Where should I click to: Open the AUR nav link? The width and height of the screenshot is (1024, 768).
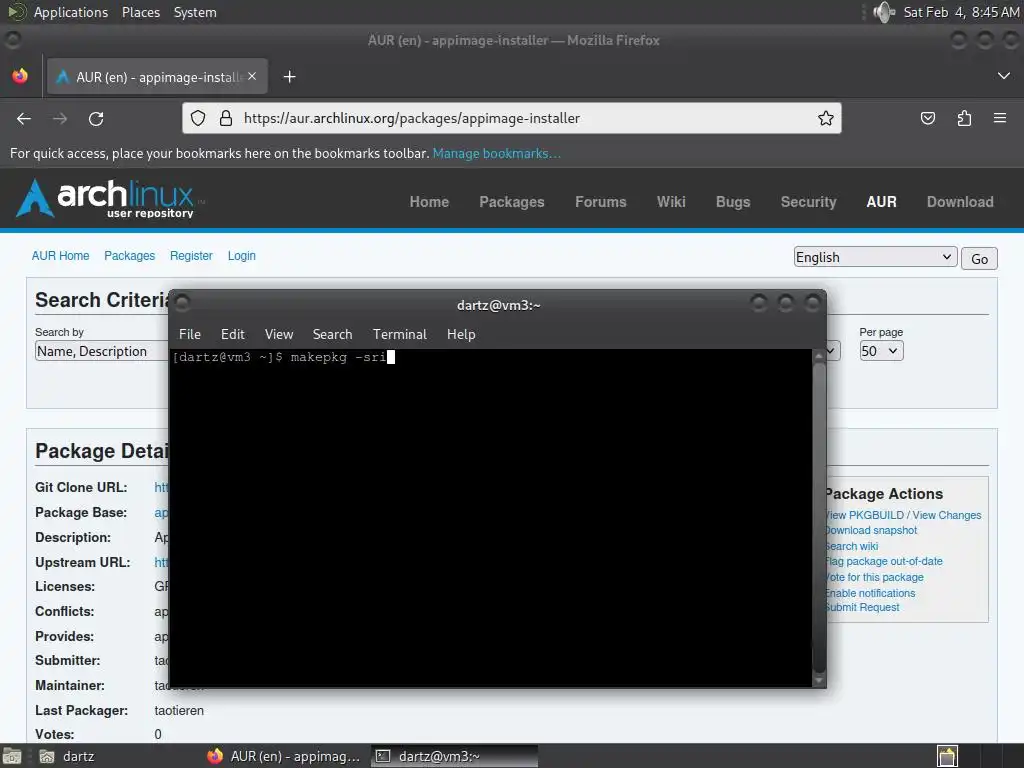[882, 202]
